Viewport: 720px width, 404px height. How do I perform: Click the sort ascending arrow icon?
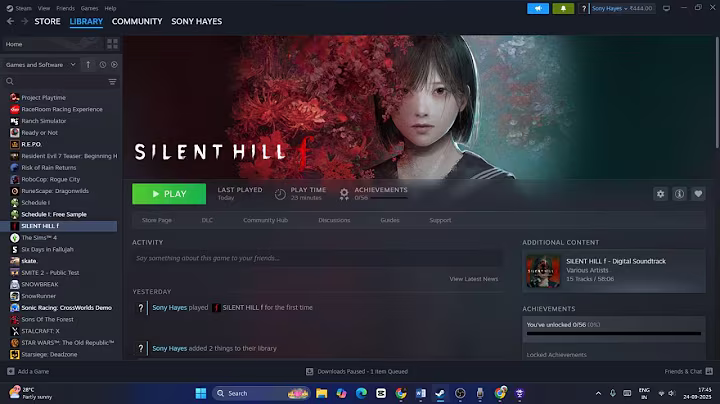coord(88,65)
